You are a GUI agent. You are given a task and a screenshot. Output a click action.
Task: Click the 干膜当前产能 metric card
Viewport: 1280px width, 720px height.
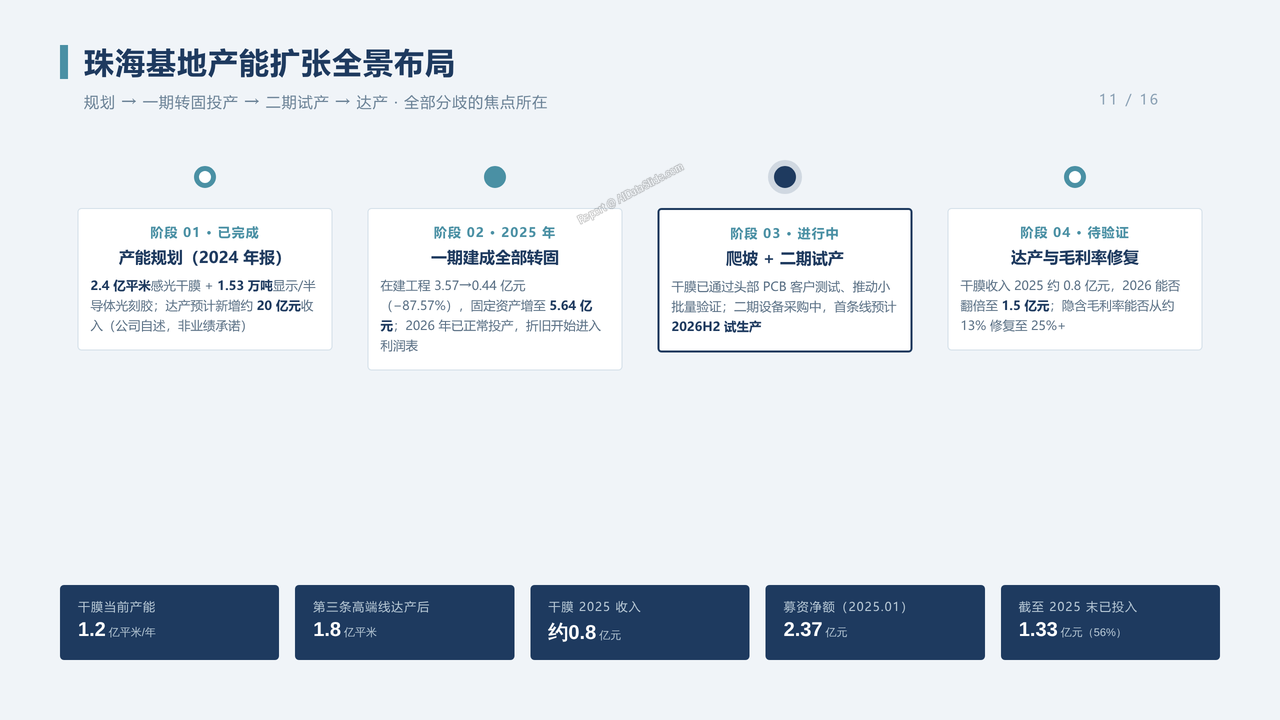[x=169, y=622]
